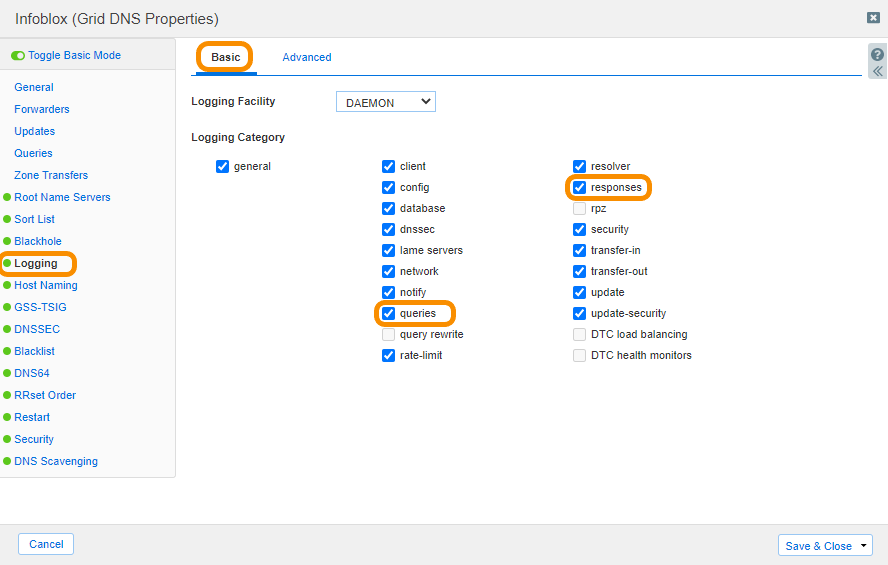Image resolution: width=888 pixels, height=565 pixels.
Task: Open the Sort List section
Action: [x=35, y=219]
